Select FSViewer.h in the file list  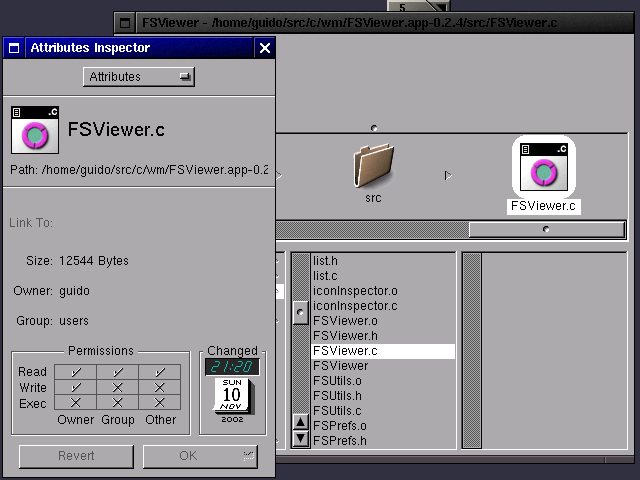pyautogui.click(x=345, y=336)
